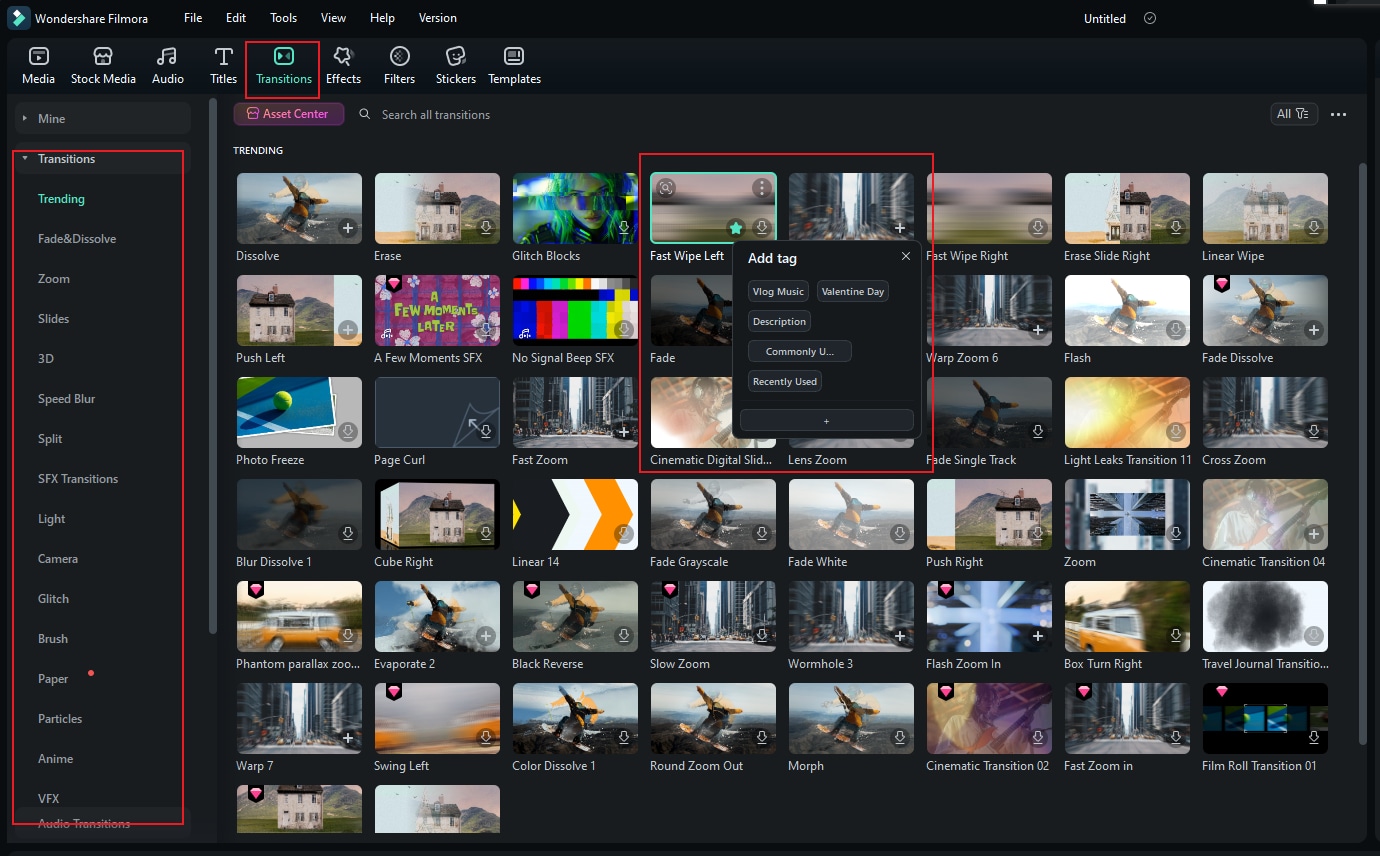Select the Cube Right transition thumbnail

click(437, 514)
